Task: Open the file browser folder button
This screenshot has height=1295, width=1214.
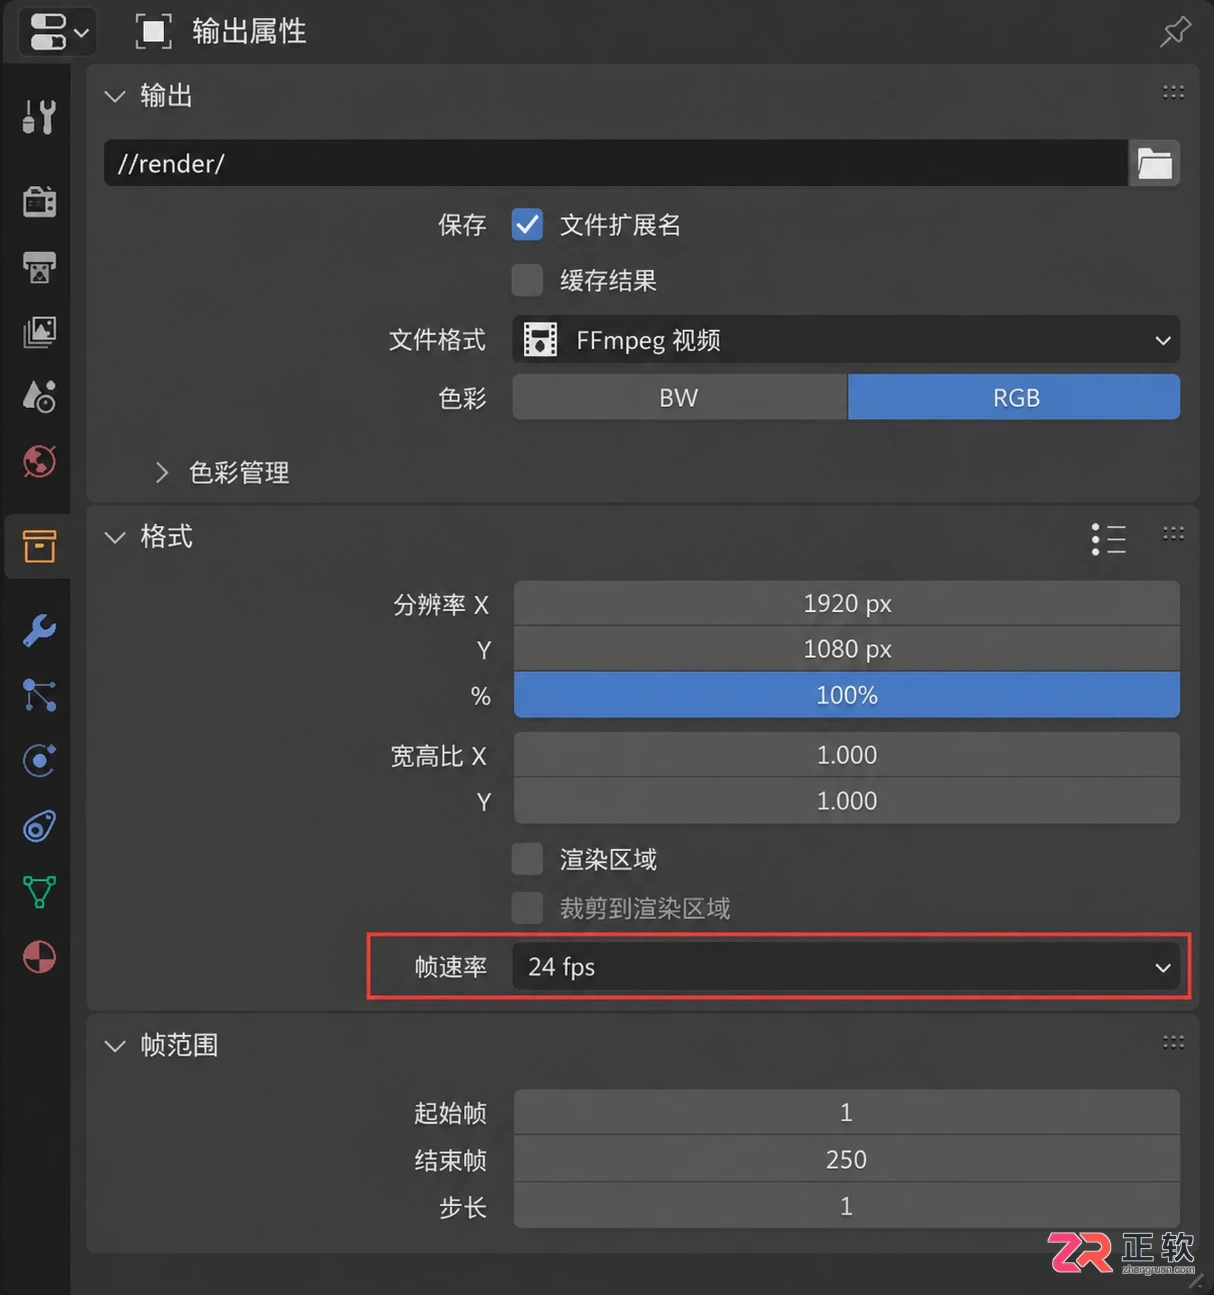Action: 1154,163
